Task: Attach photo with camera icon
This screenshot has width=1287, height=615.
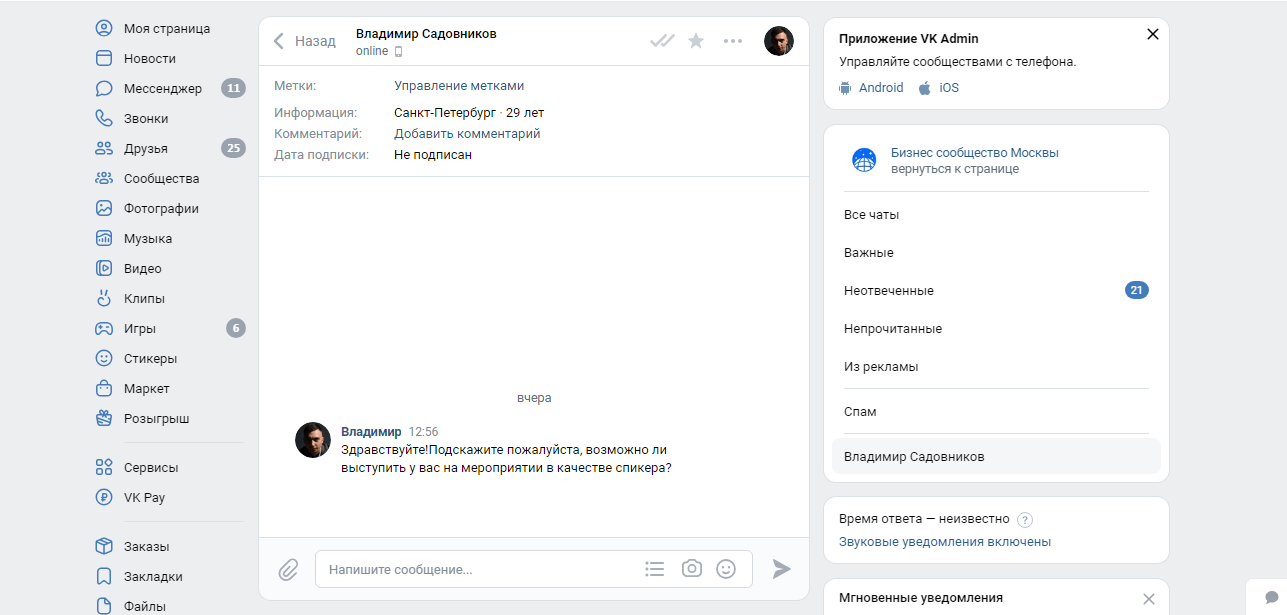Action: 691,568
